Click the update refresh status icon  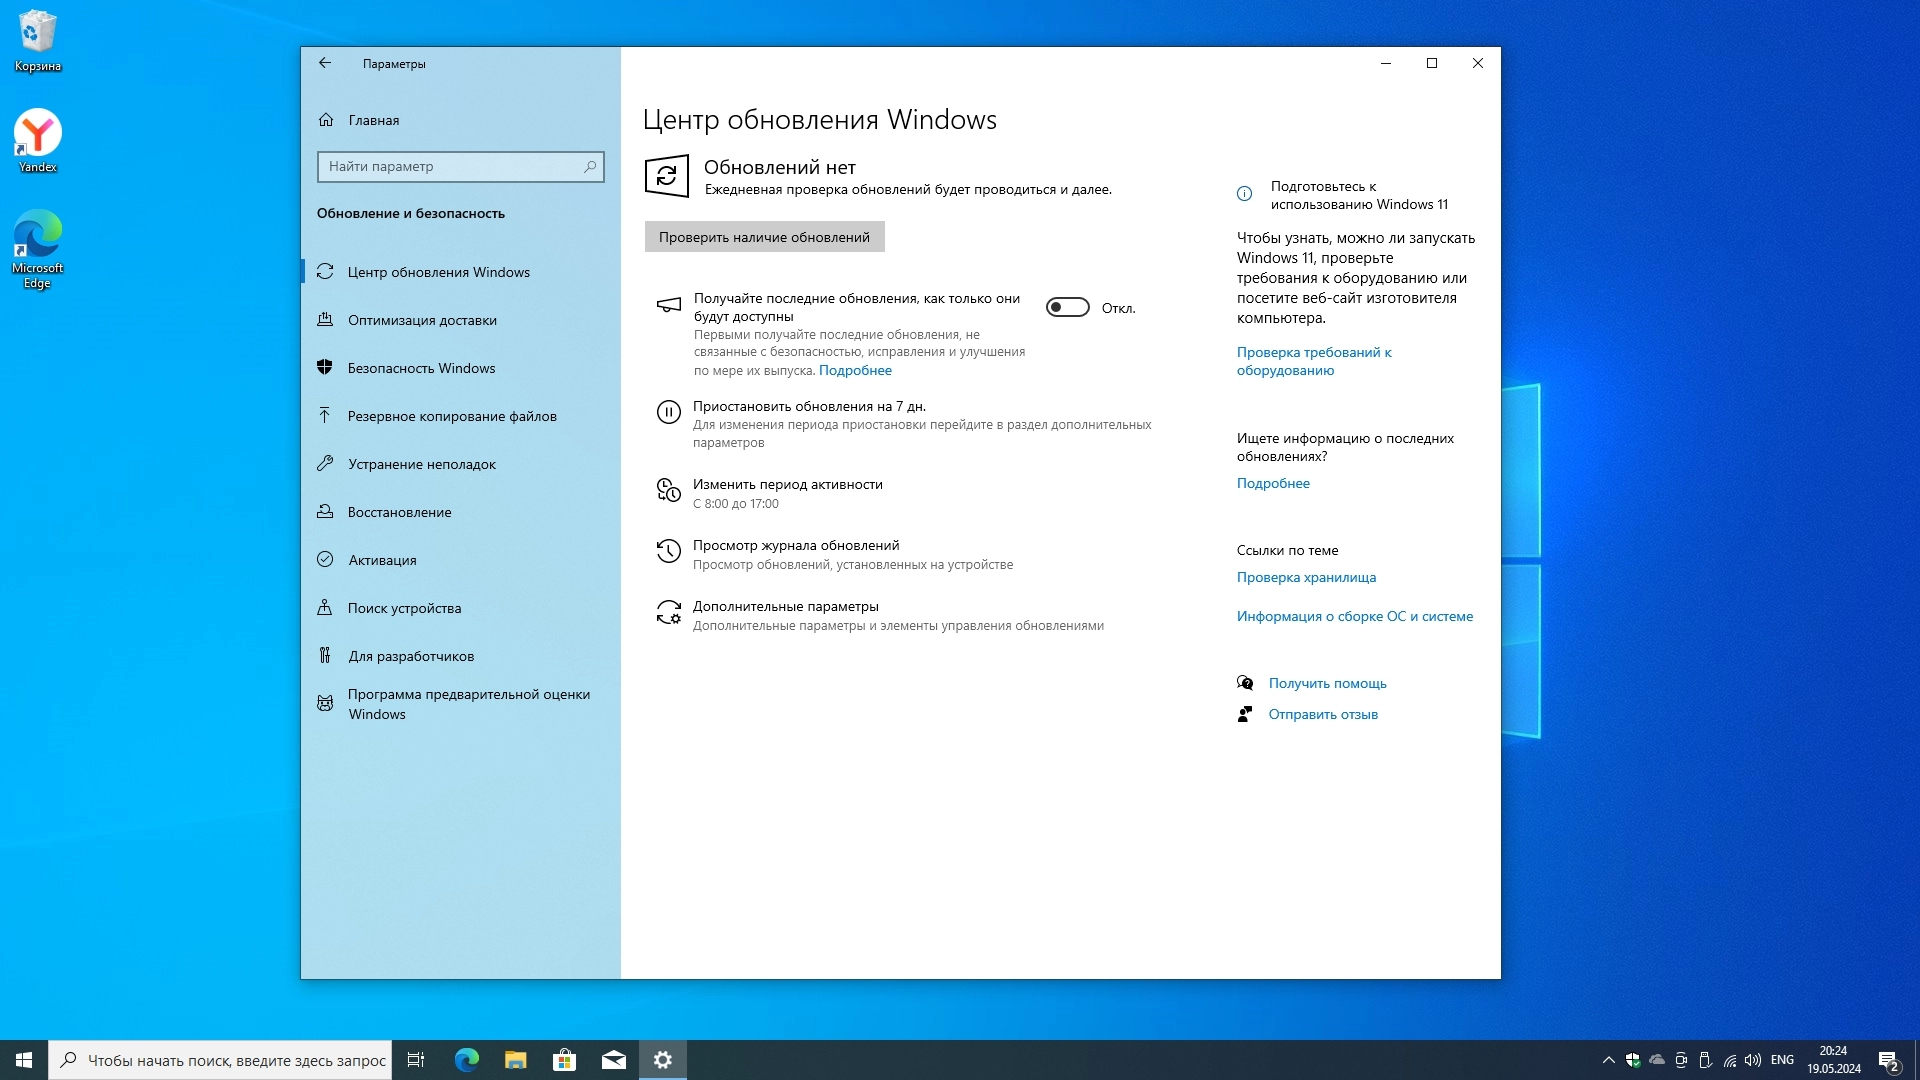[667, 177]
